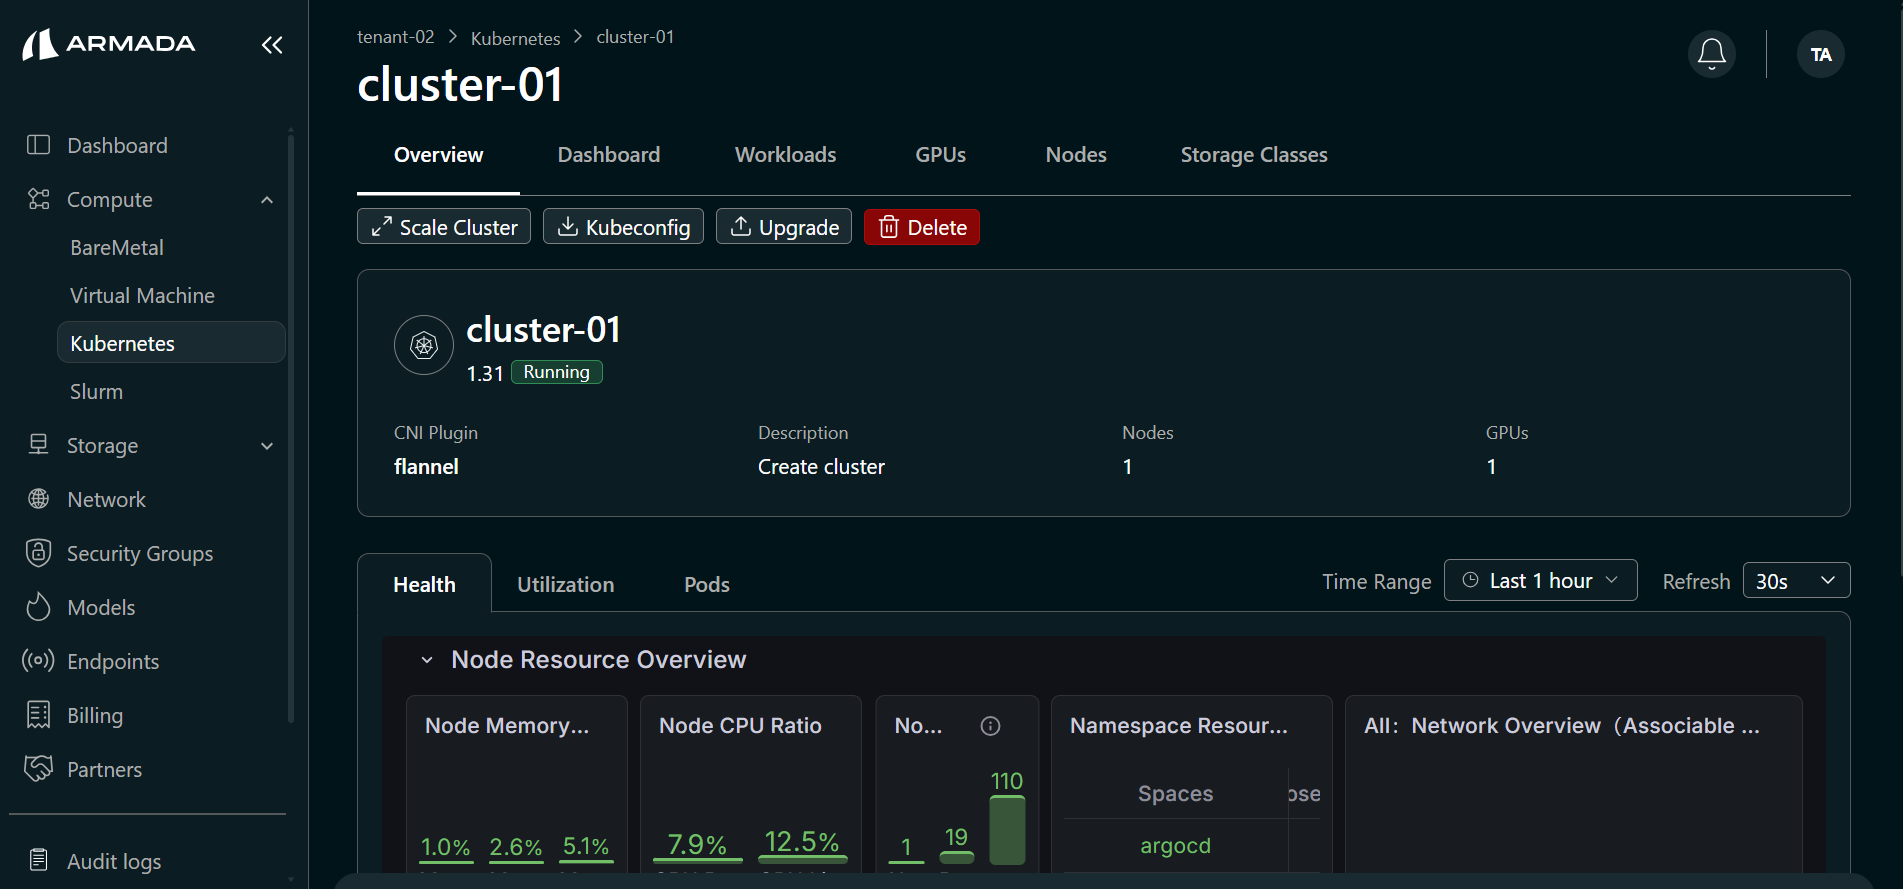This screenshot has width=1903, height=889.
Task: Click the Models icon in sidebar
Action: click(x=38, y=607)
